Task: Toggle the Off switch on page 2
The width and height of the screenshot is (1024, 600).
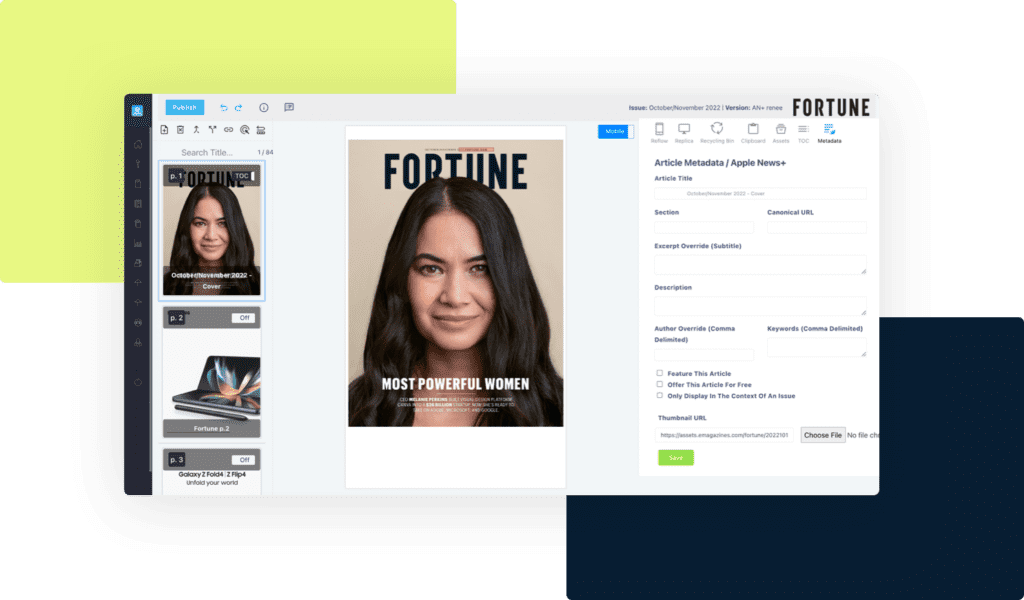Action: tap(244, 318)
